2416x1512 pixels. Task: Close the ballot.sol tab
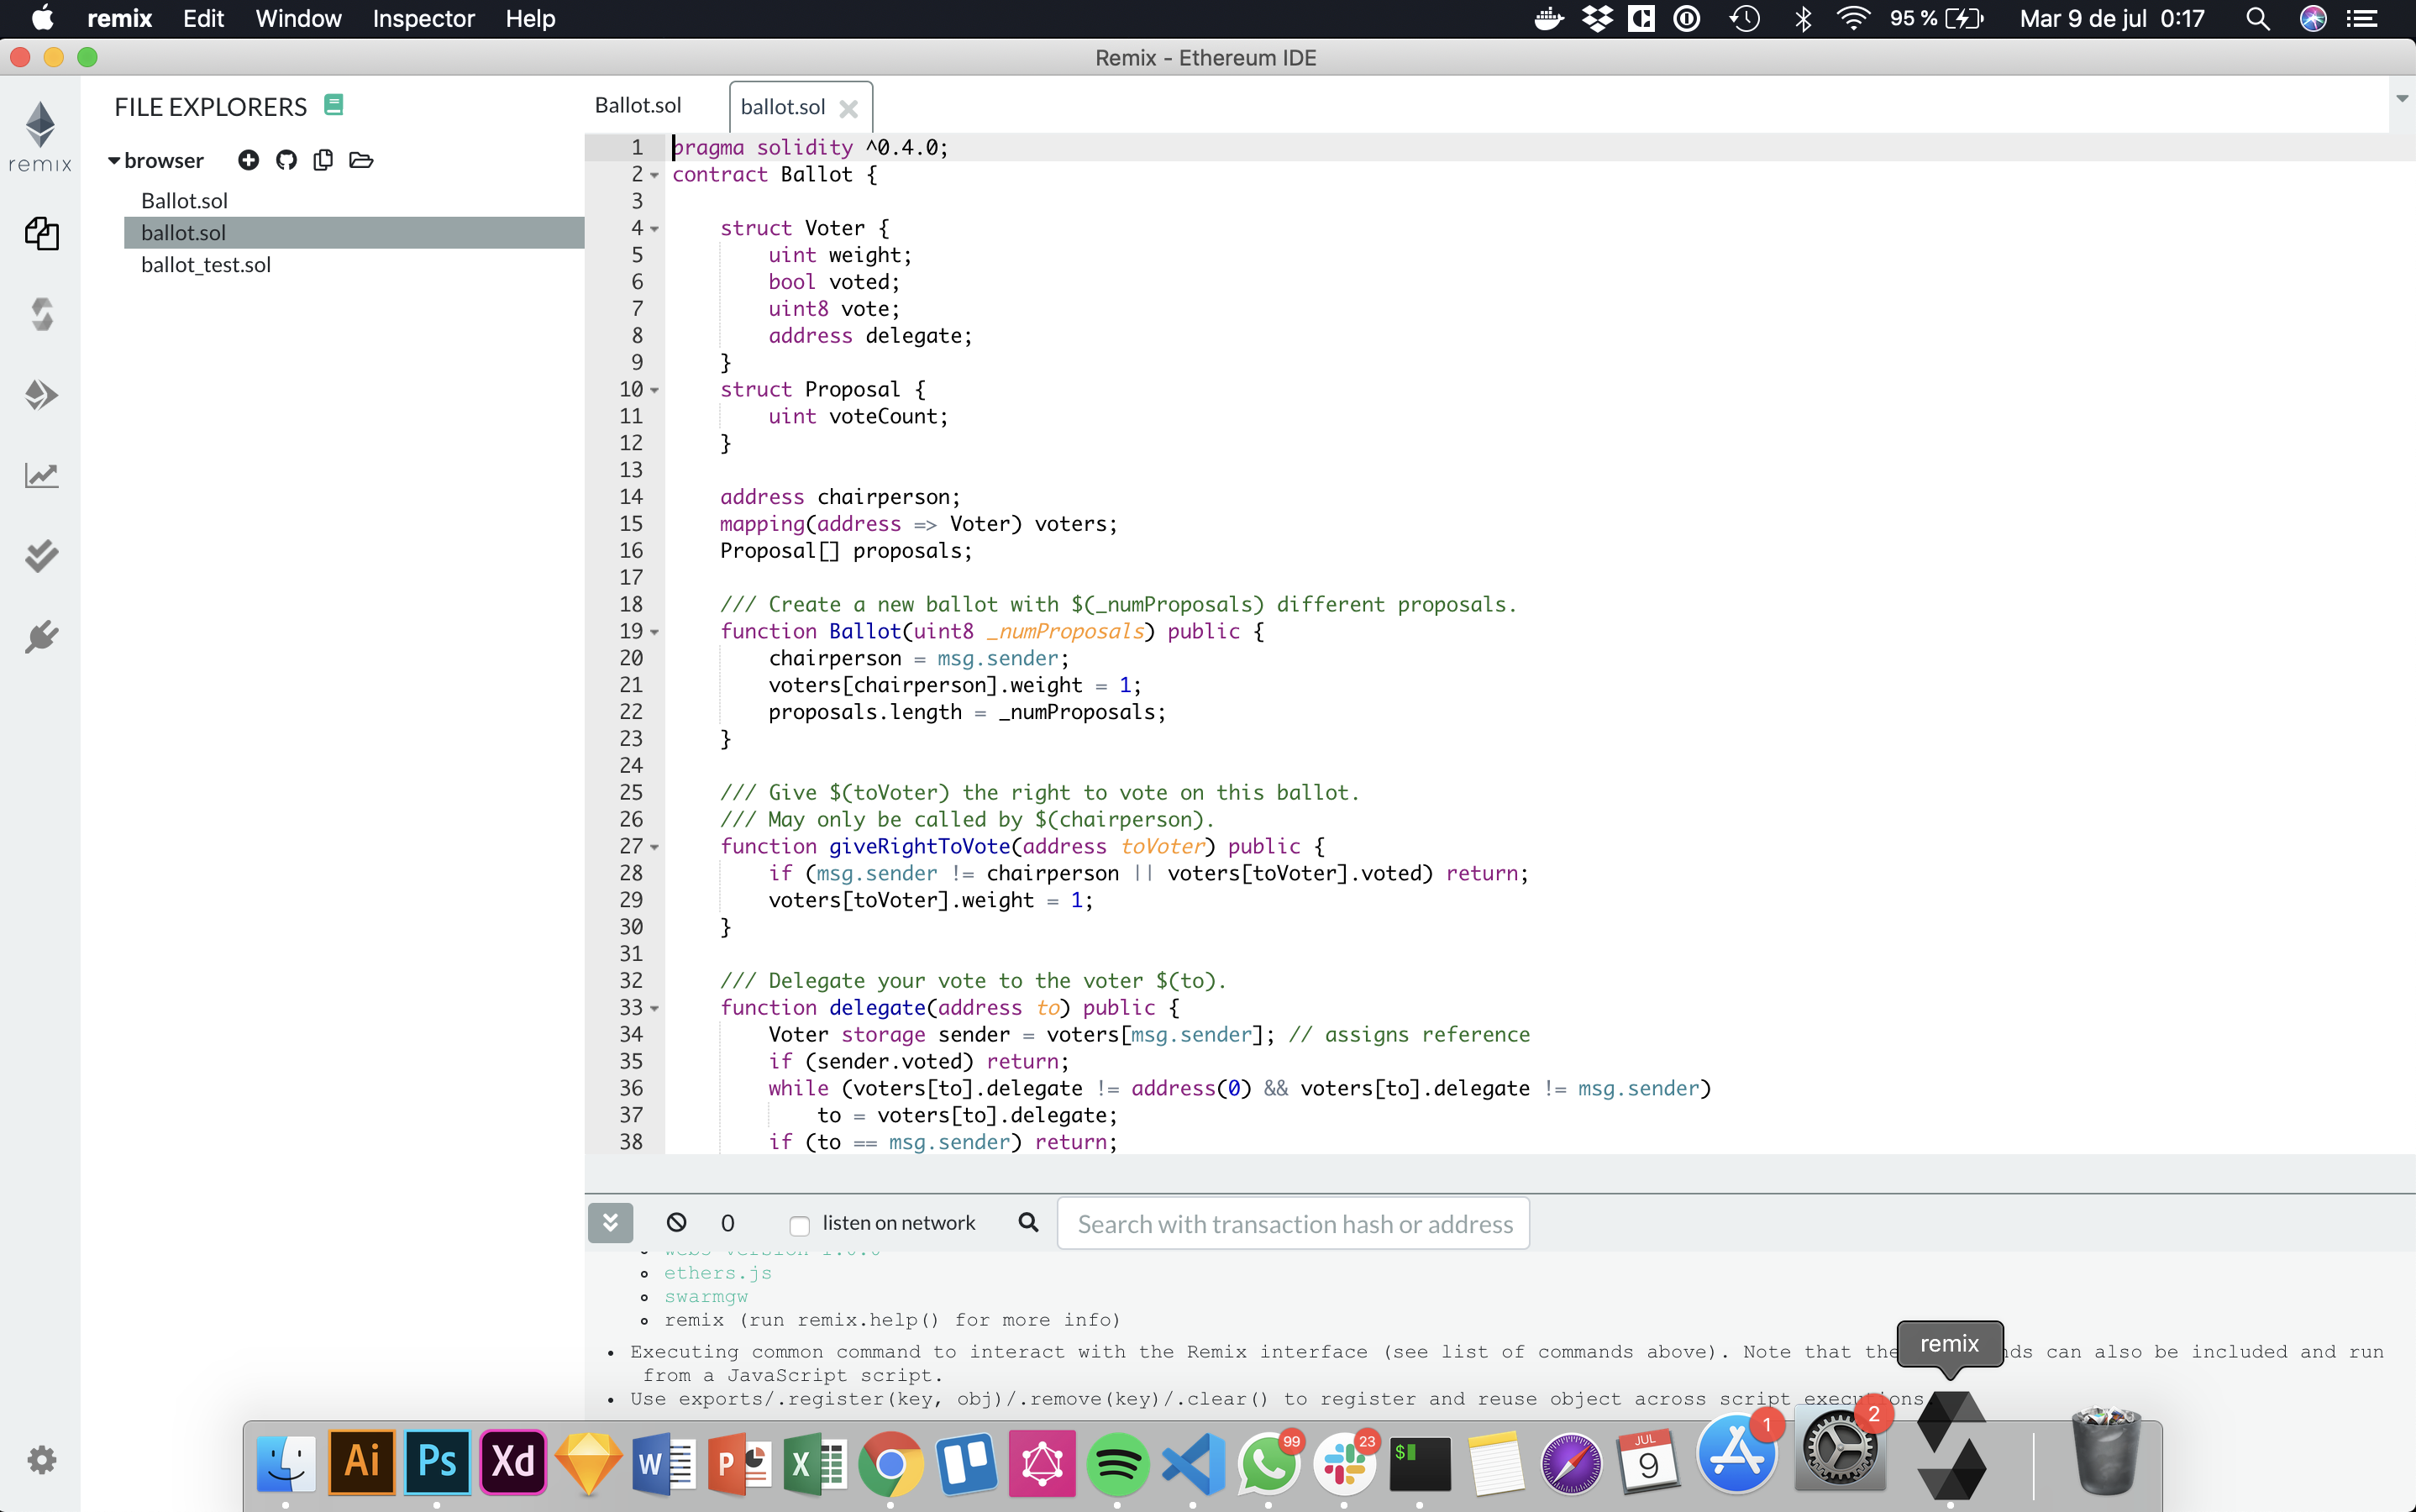click(x=849, y=108)
